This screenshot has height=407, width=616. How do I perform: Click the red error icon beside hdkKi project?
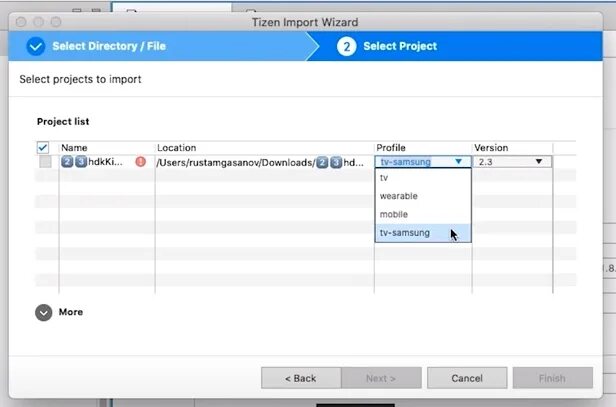coord(140,161)
